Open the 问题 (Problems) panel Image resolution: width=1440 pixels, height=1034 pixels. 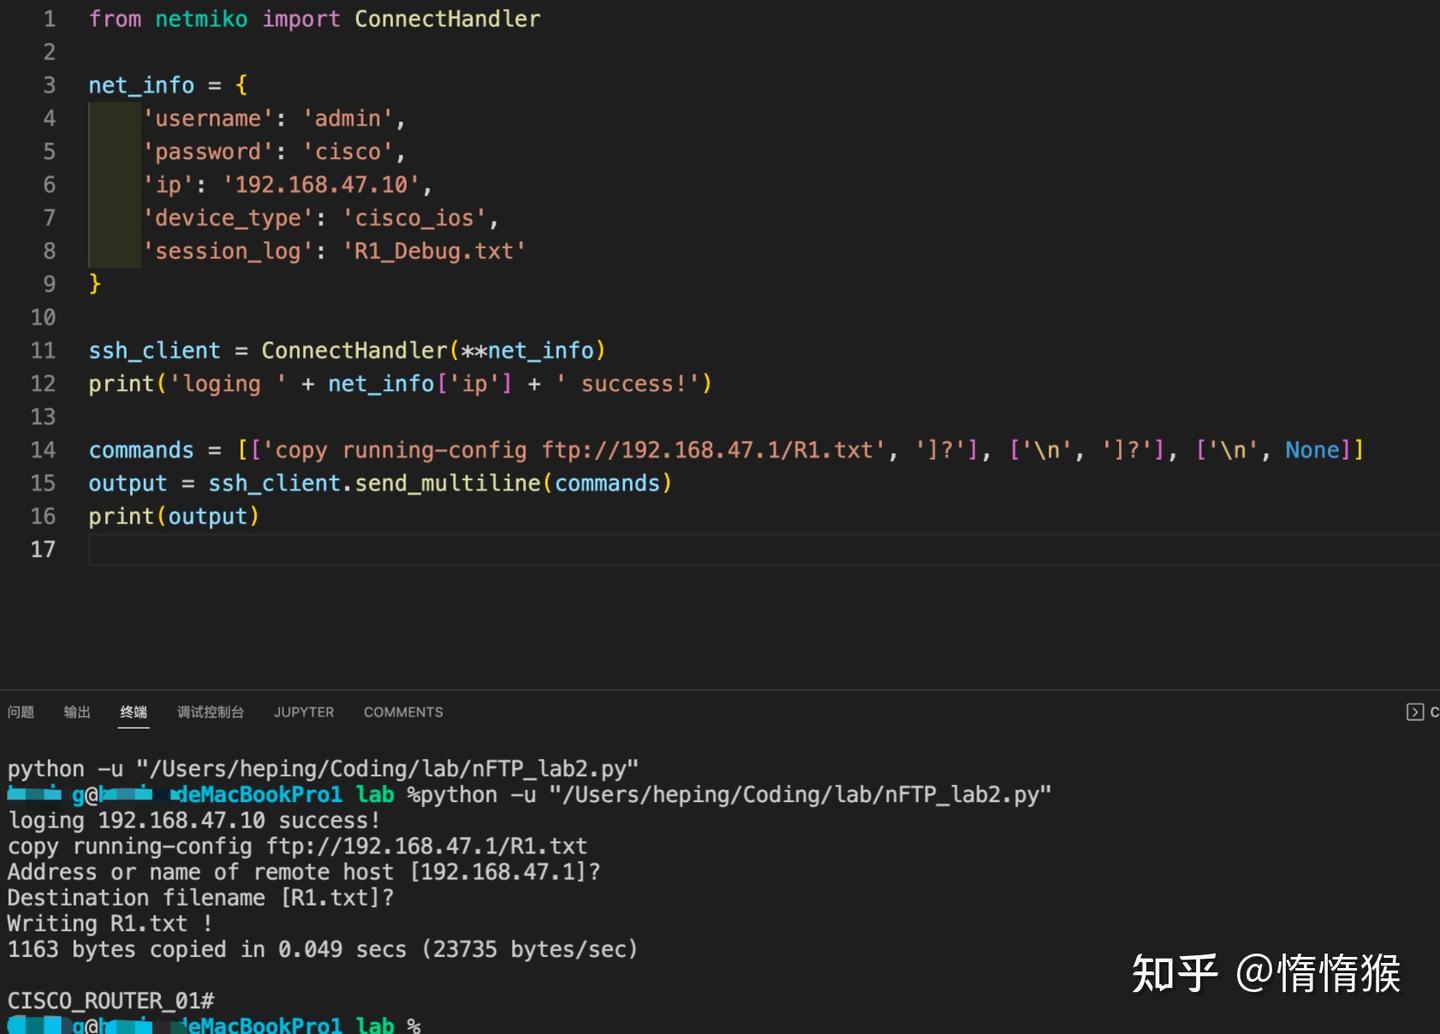coord(21,712)
